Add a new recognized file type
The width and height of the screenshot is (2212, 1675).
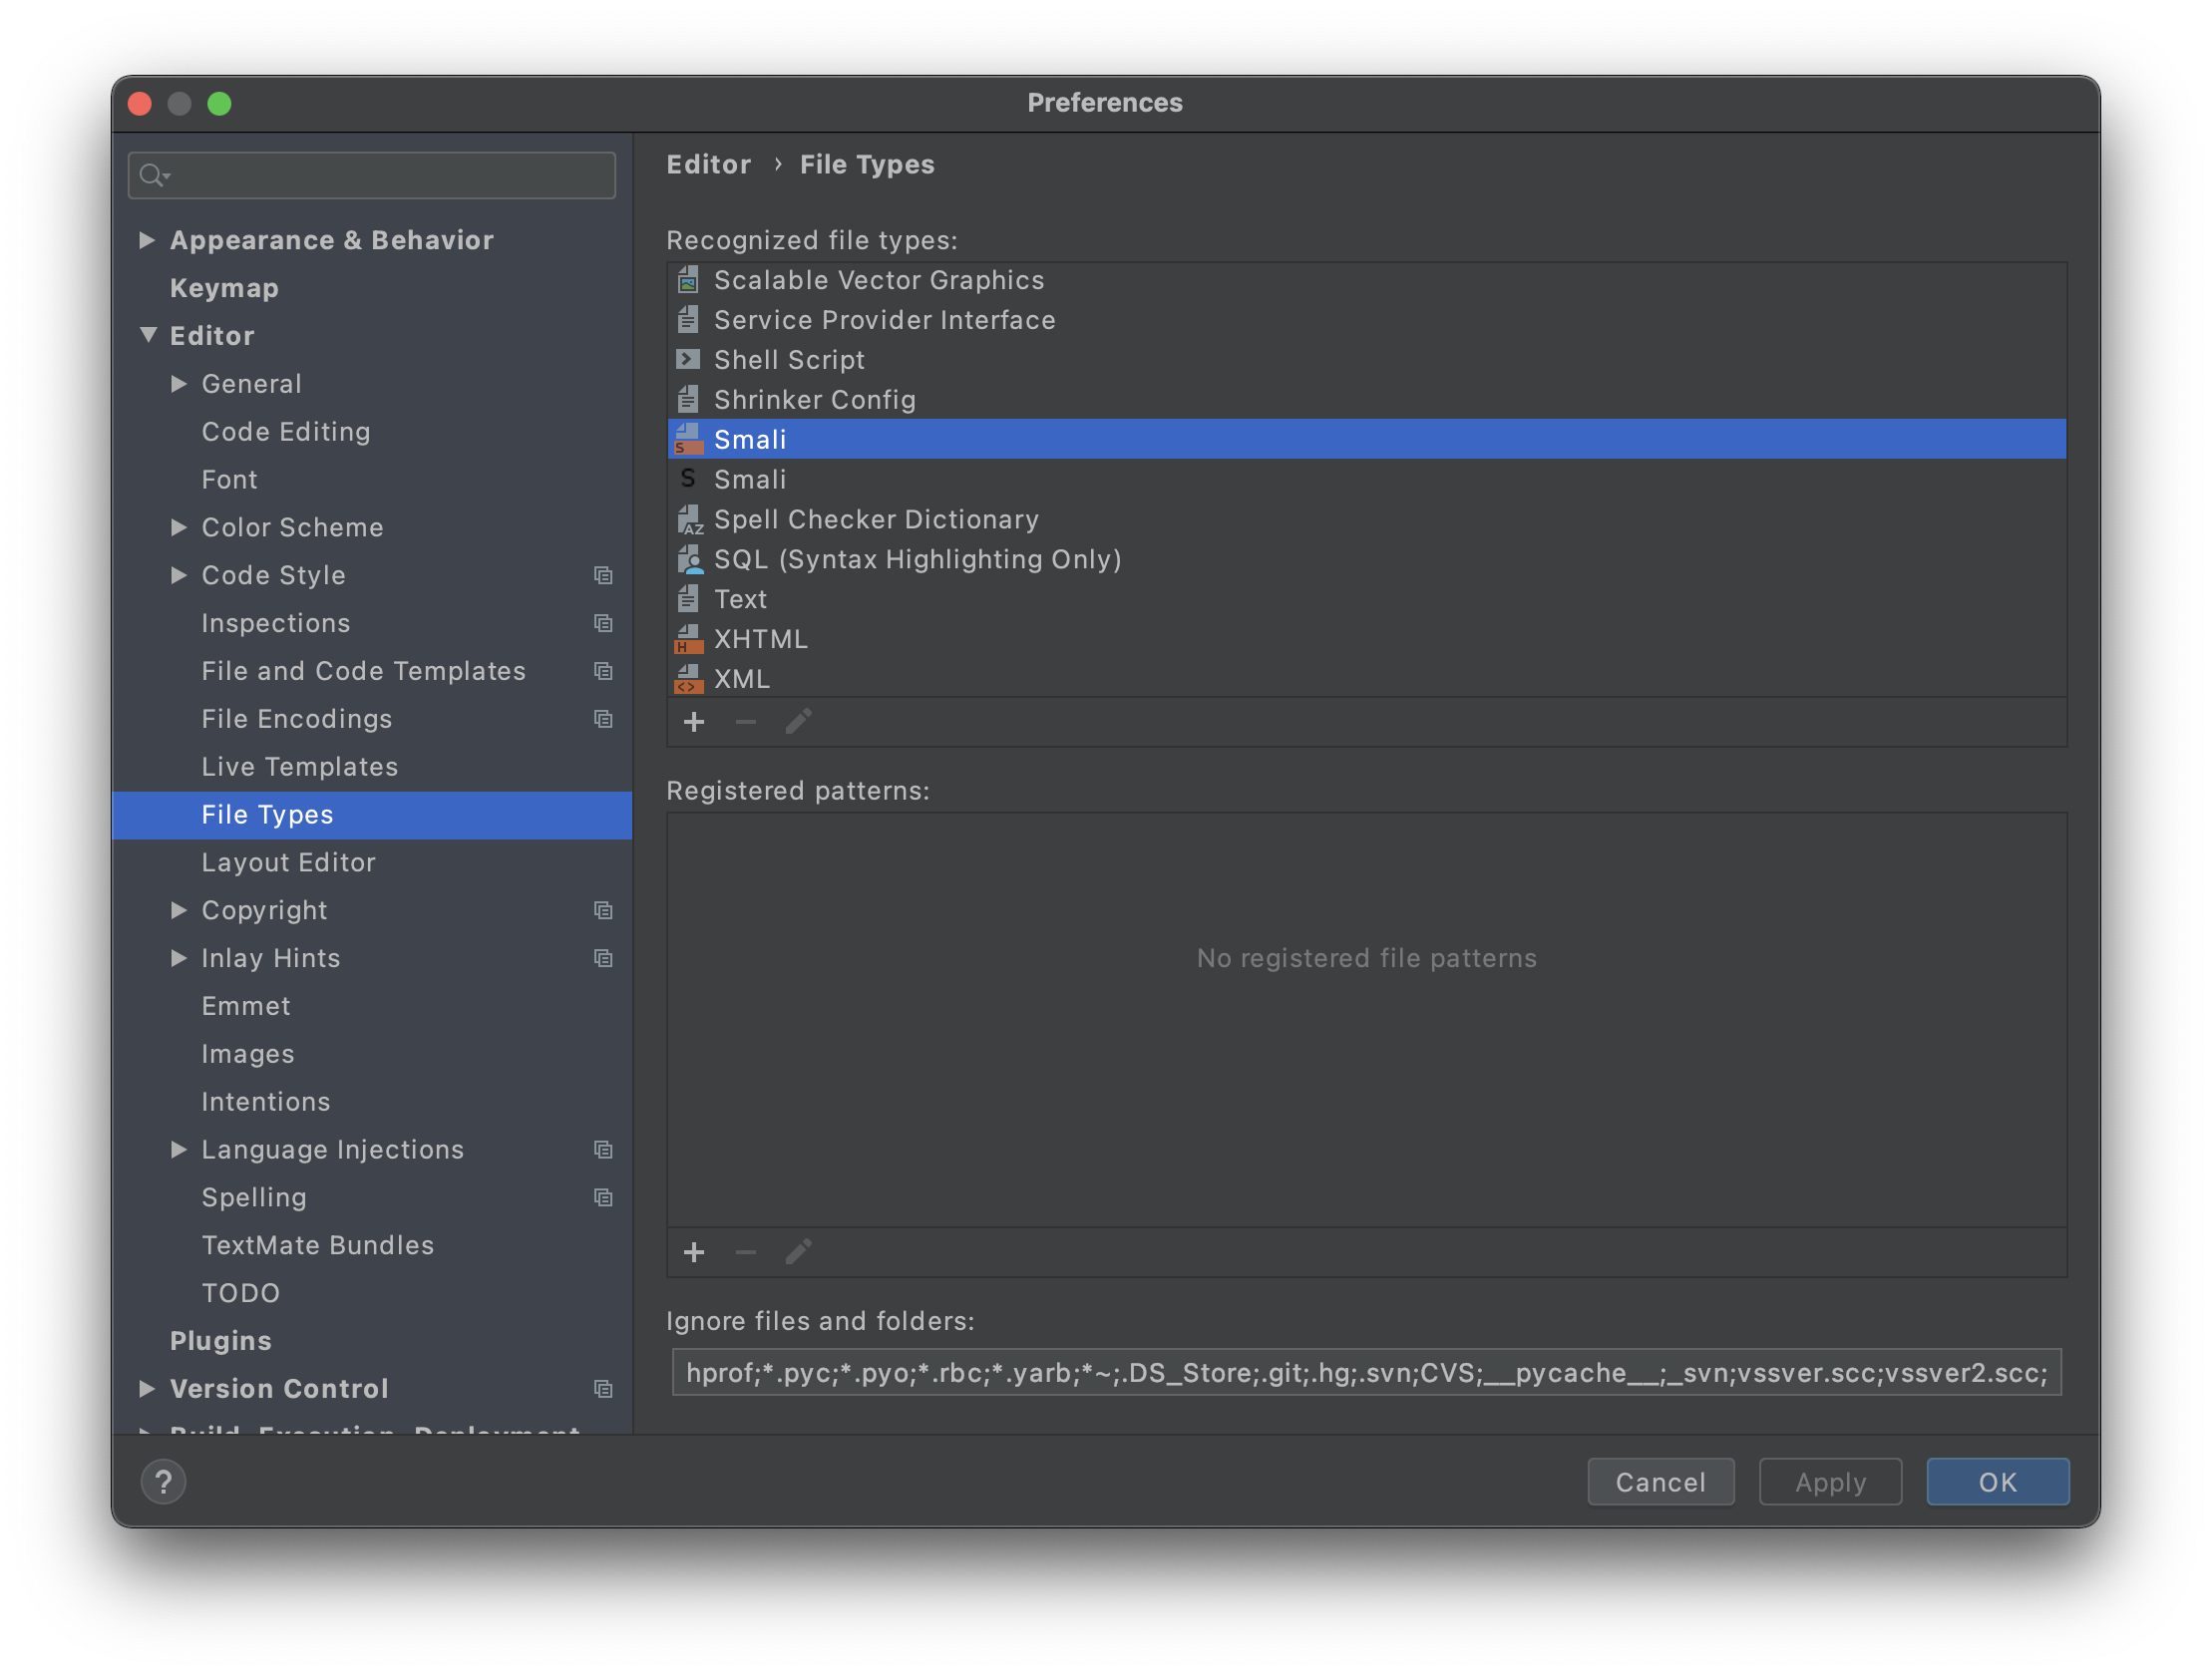pyautogui.click(x=694, y=722)
